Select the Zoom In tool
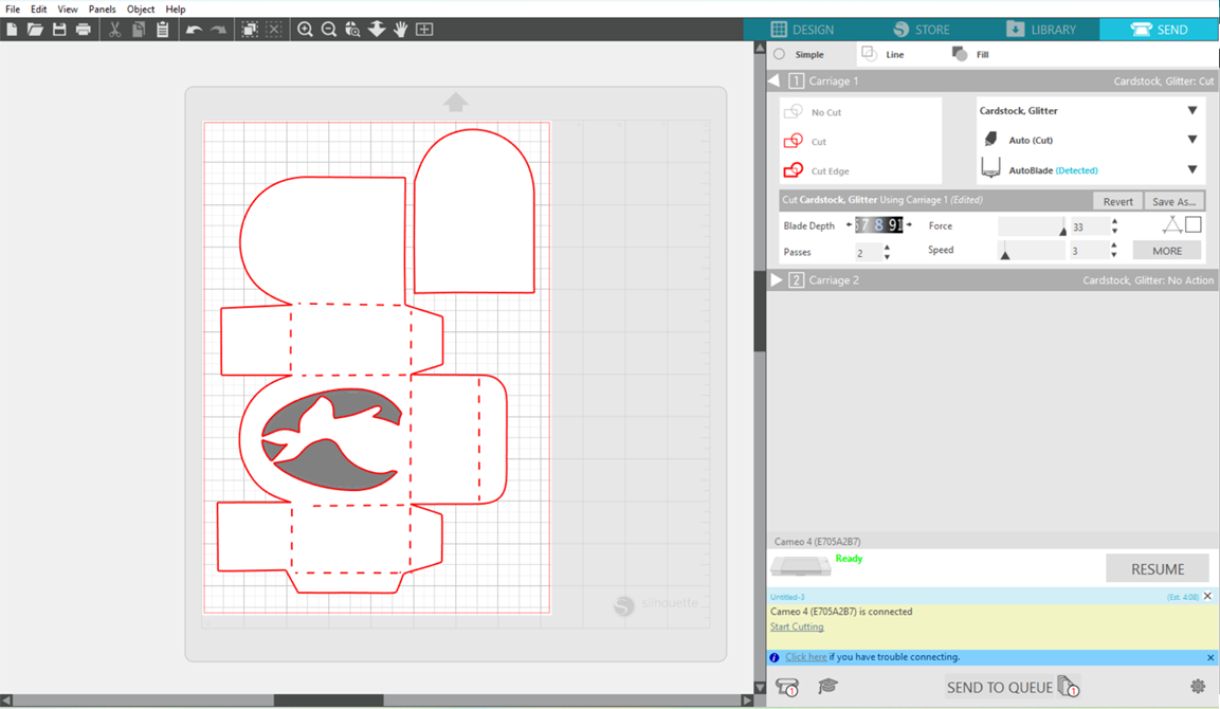The height and width of the screenshot is (709, 1220). [305, 29]
